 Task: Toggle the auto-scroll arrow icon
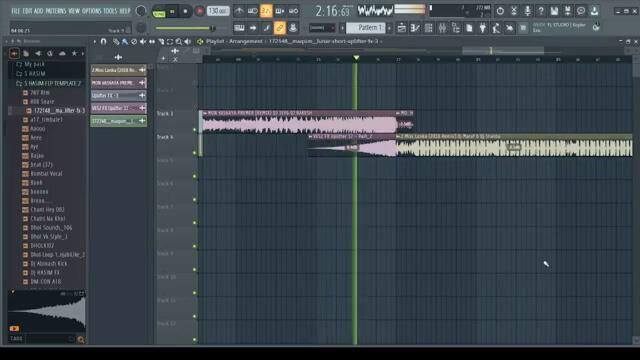(x=253, y=28)
